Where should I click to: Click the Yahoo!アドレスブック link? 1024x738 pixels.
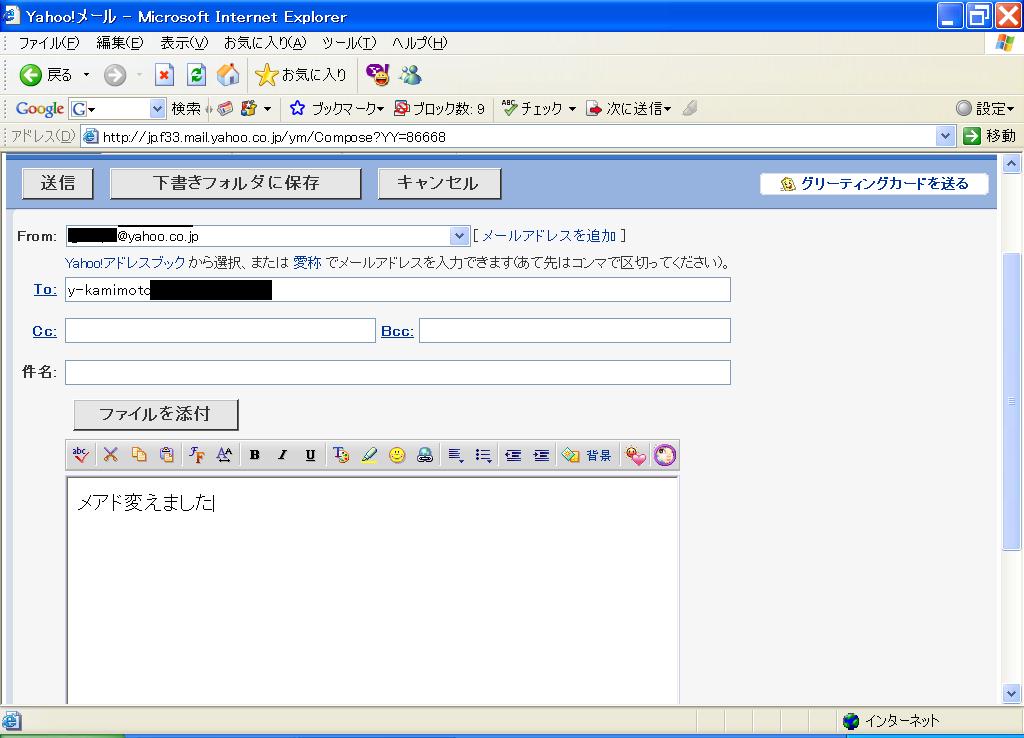[125, 263]
